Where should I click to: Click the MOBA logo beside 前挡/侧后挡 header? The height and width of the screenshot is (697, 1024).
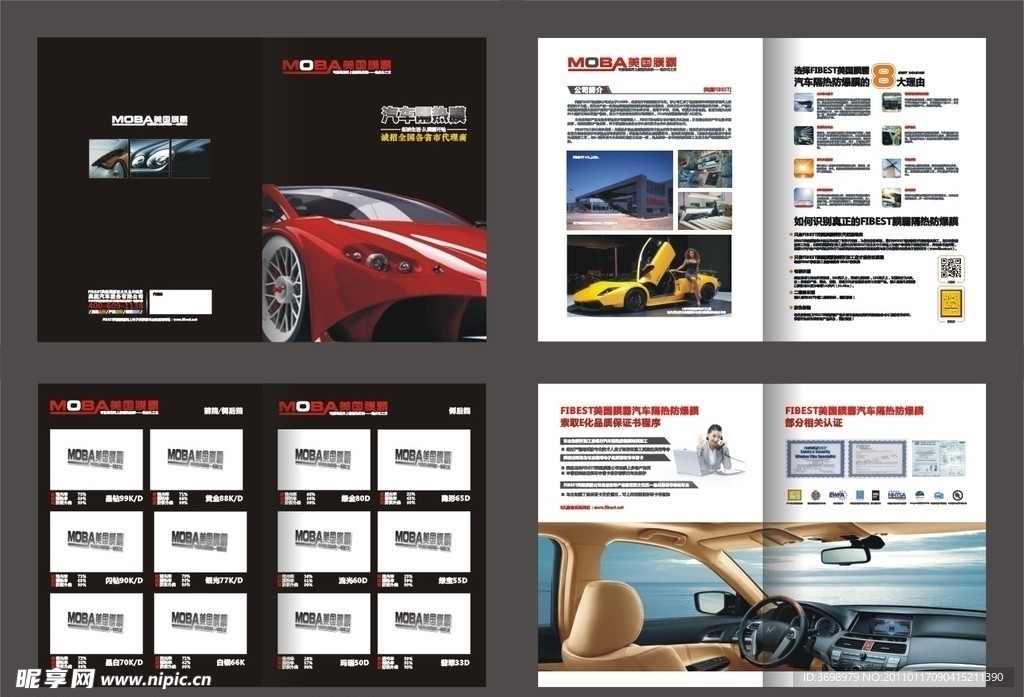(104, 406)
